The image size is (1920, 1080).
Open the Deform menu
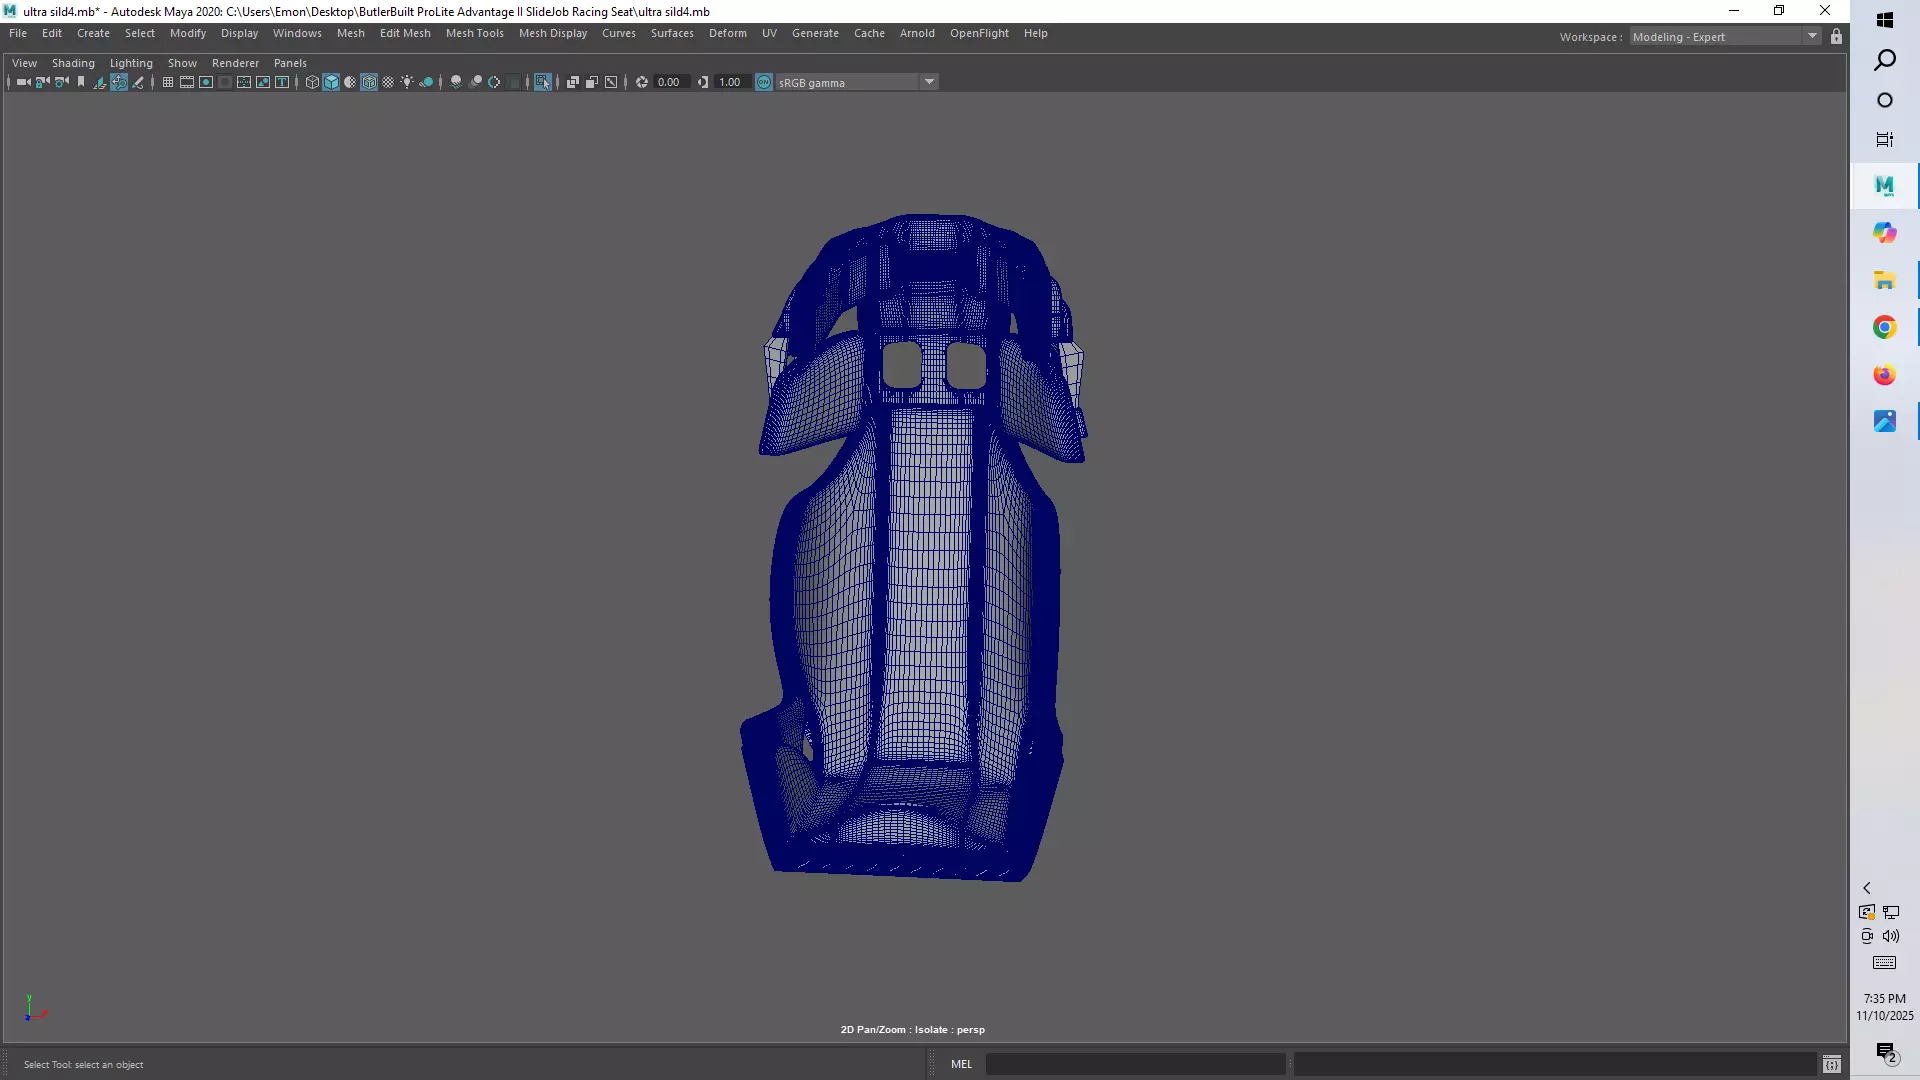(728, 33)
